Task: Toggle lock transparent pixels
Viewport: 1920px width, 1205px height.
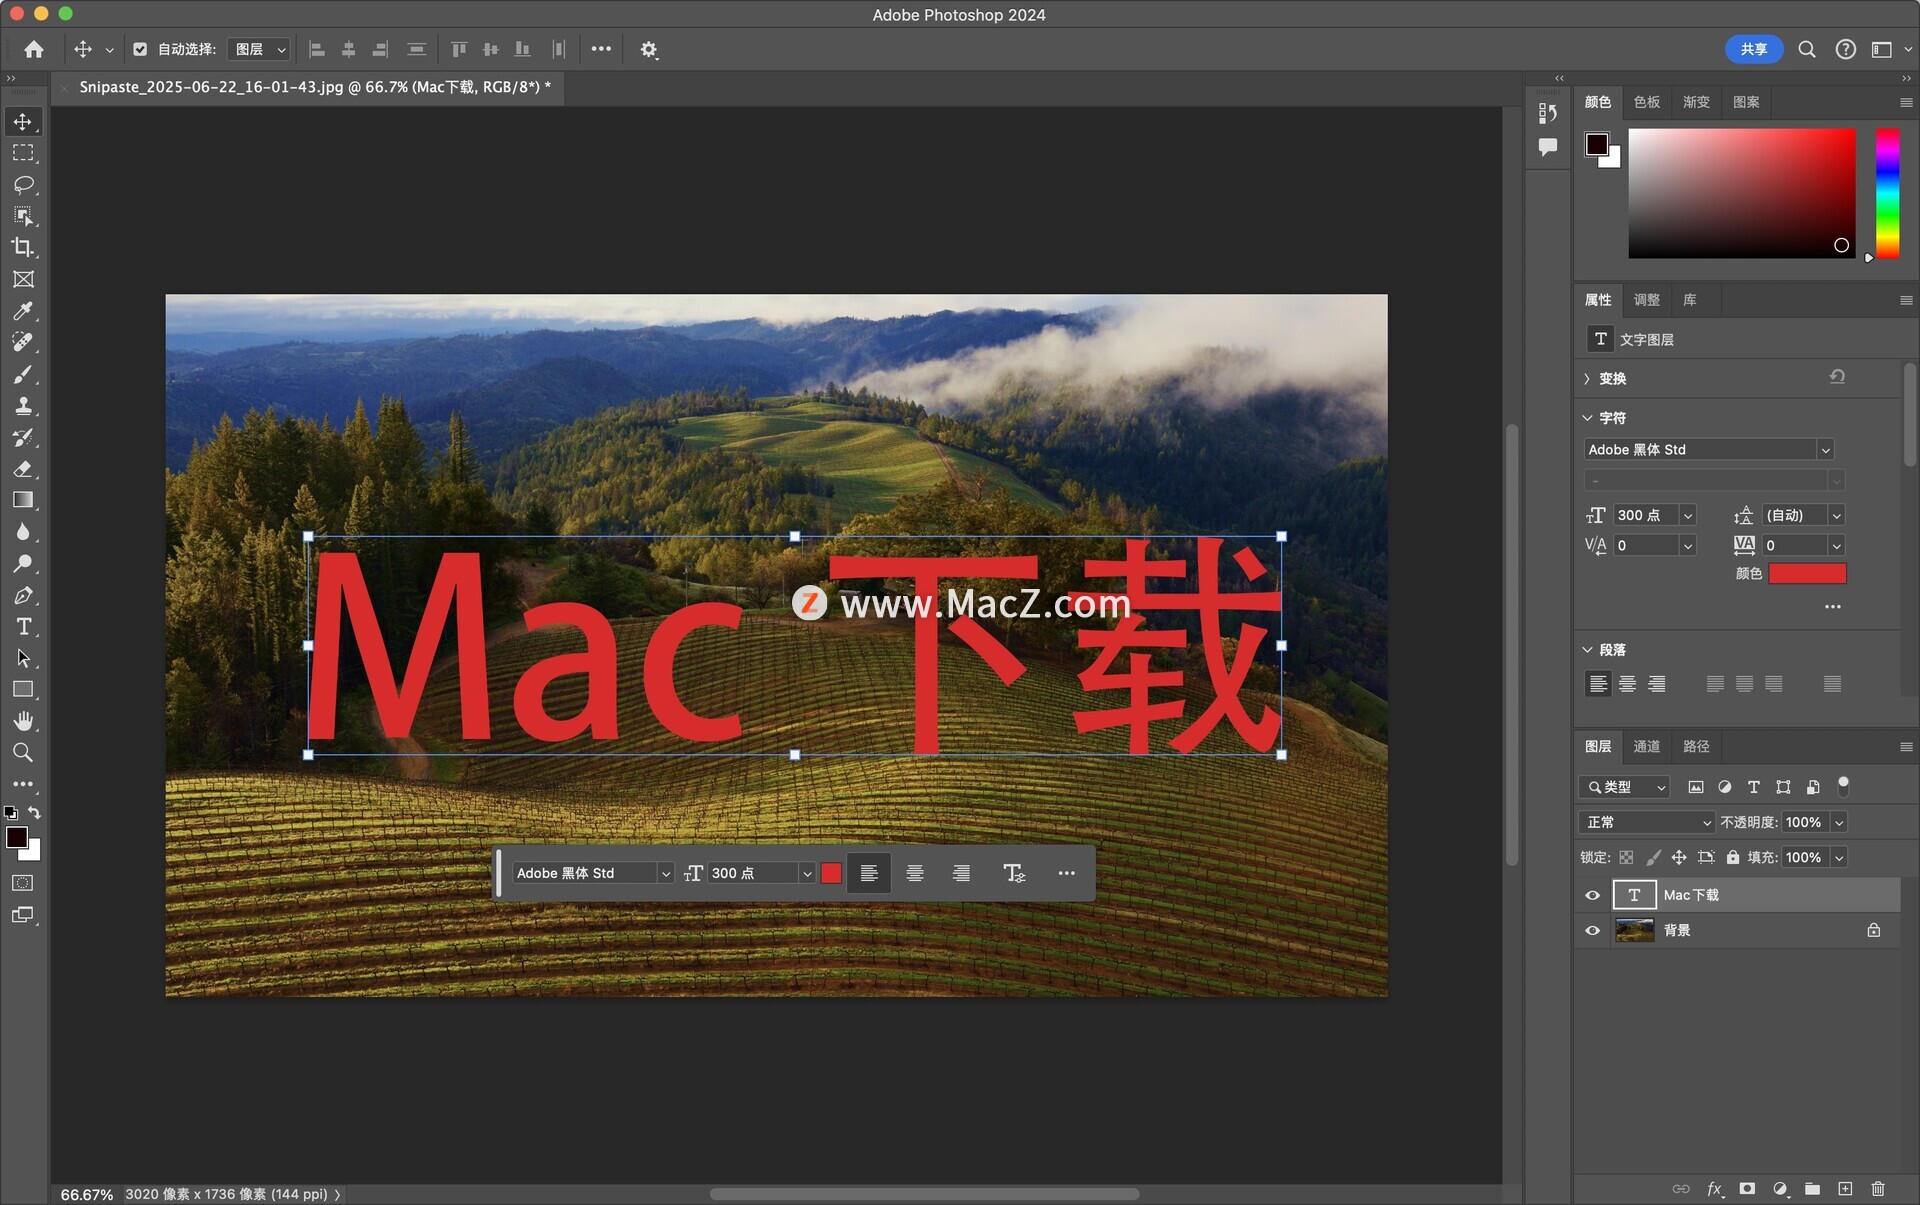Action: (x=1626, y=857)
